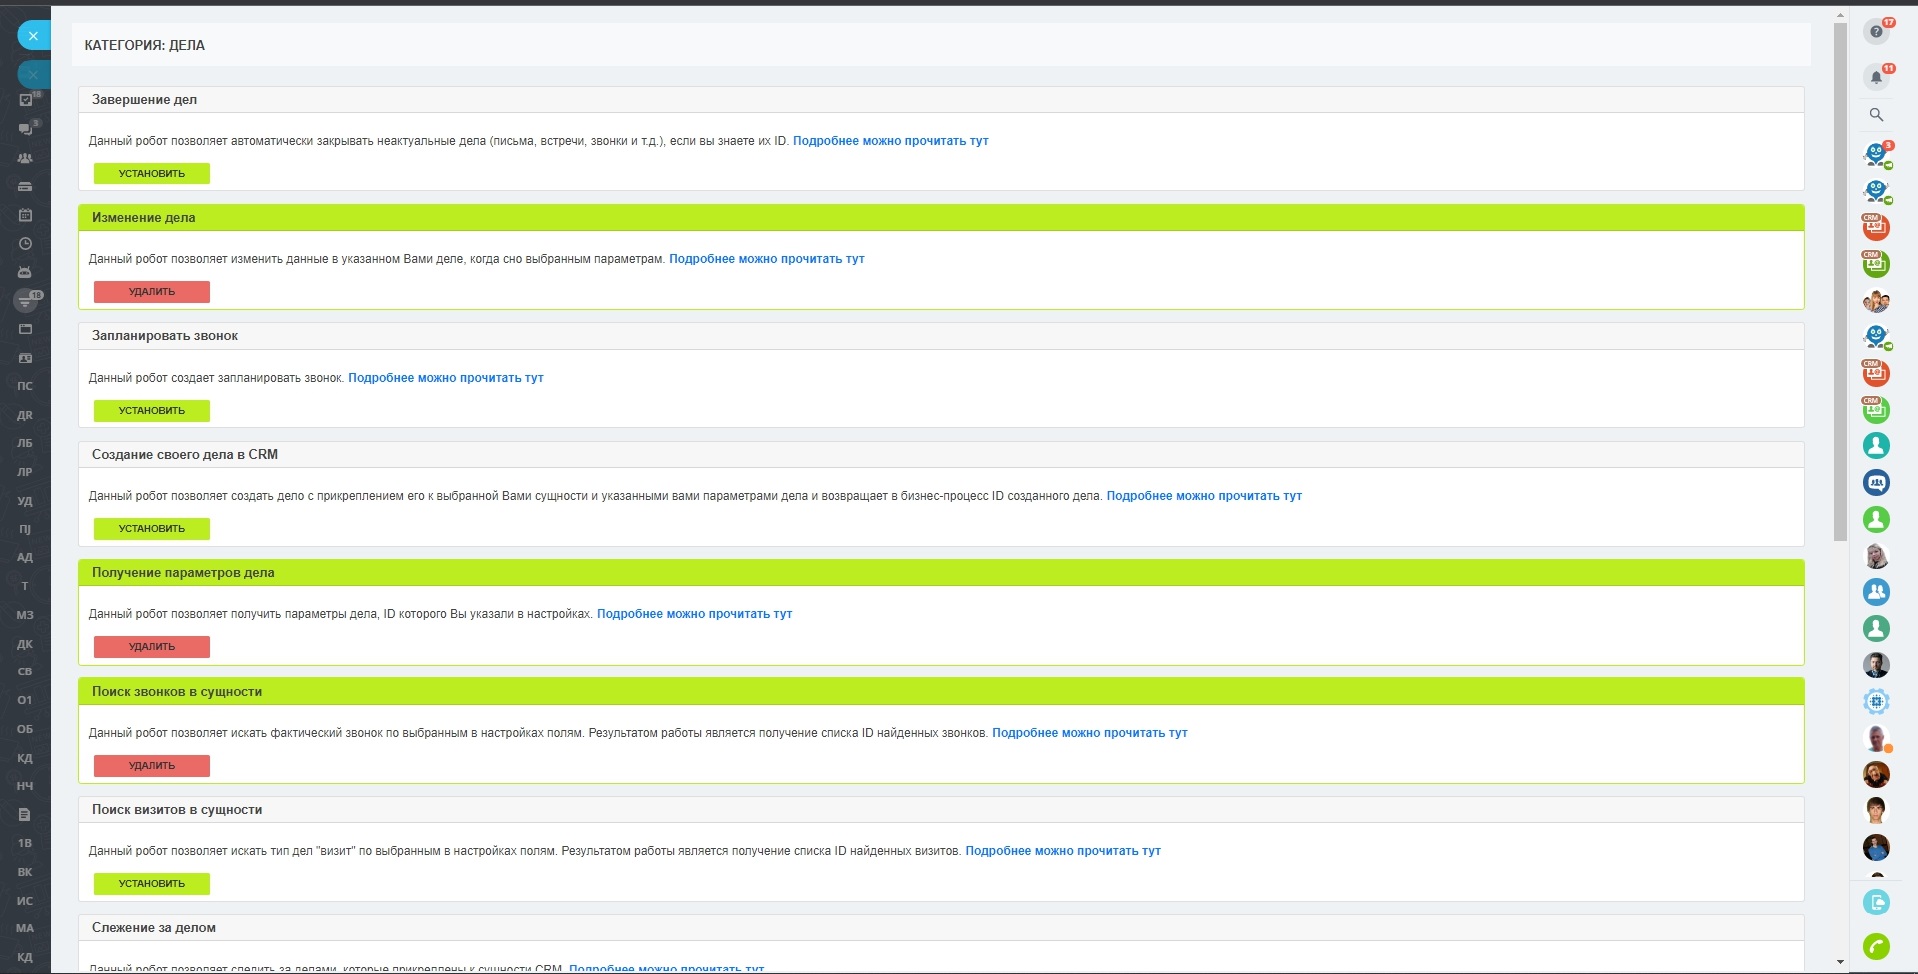The height and width of the screenshot is (974, 1918).
Task: Delete the 'Поиск звонков в сущности' robot
Action: click(x=152, y=765)
